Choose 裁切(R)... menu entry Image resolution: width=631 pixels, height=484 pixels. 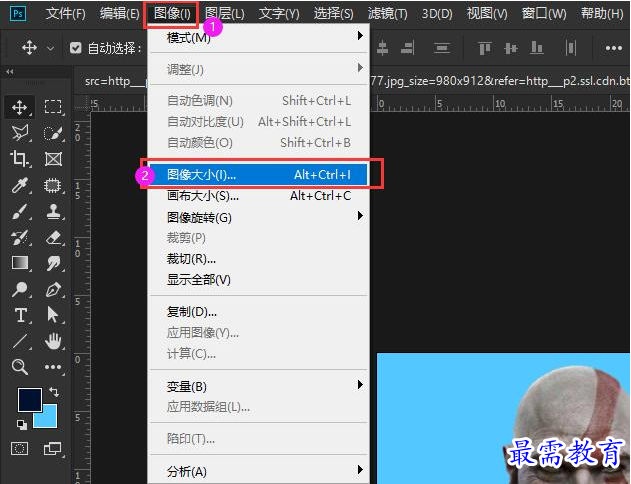[259, 259]
